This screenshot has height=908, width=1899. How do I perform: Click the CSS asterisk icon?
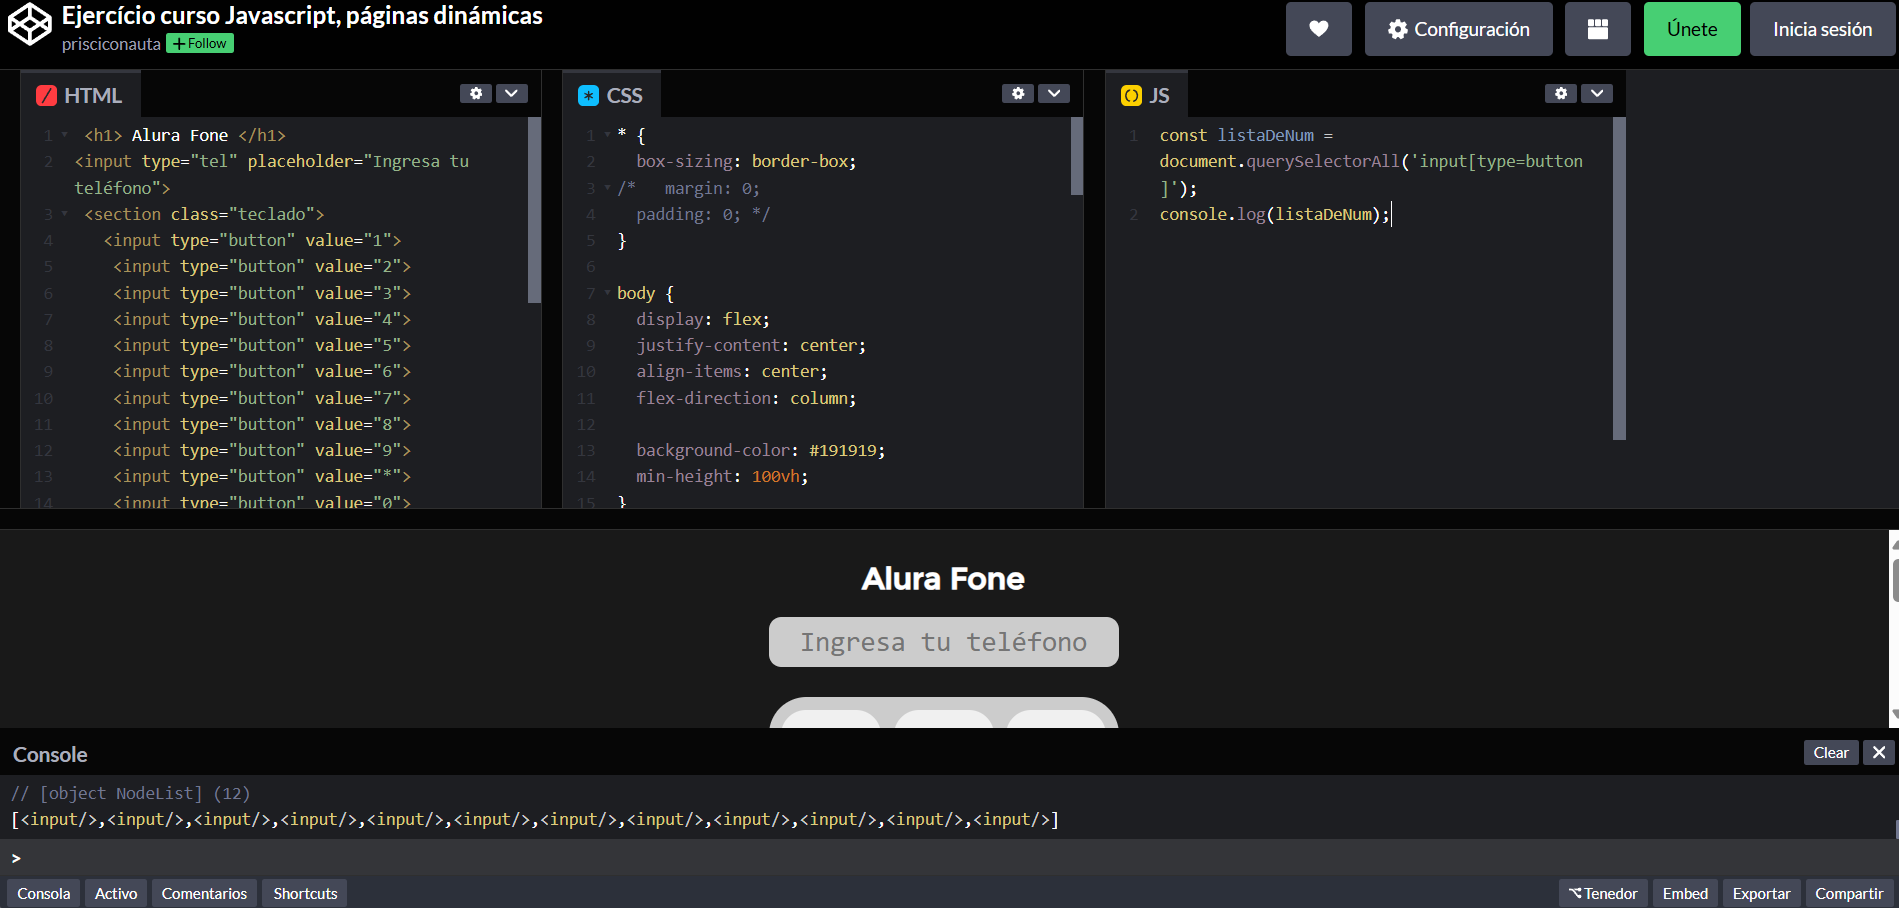click(588, 96)
